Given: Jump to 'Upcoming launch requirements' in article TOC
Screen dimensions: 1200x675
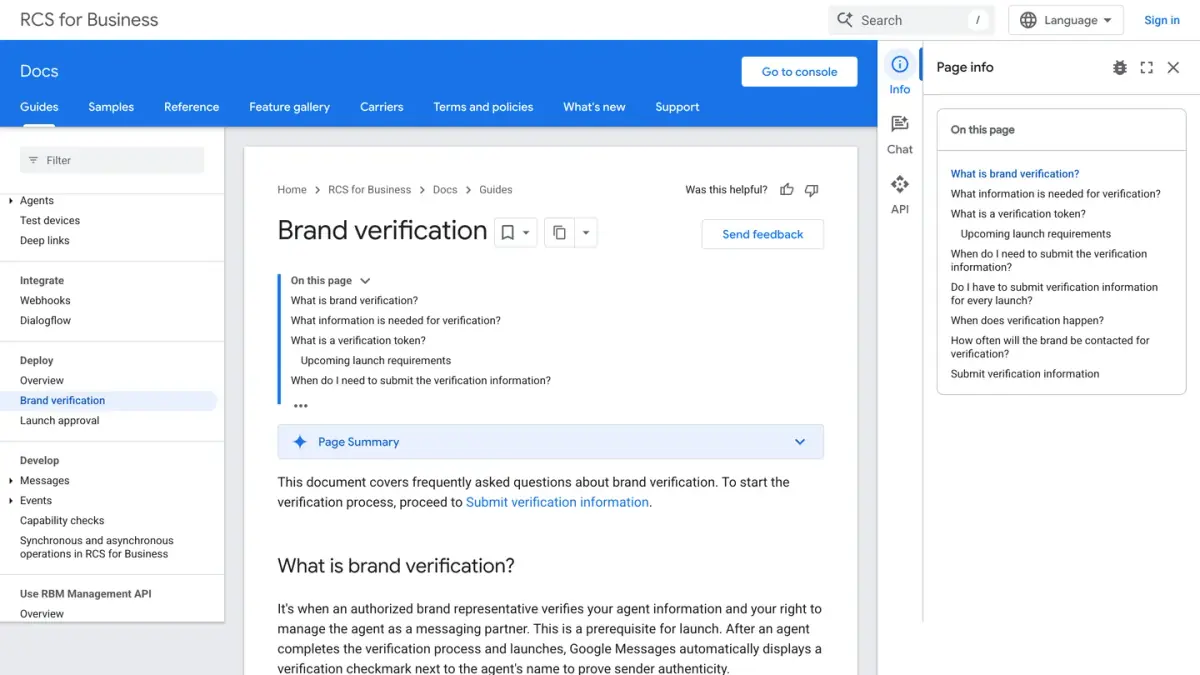Looking at the screenshot, I should [x=376, y=361].
